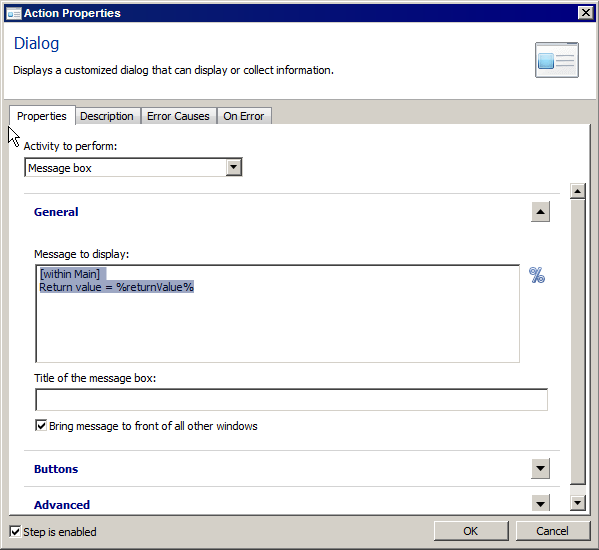Image resolution: width=599 pixels, height=550 pixels.
Task: Select the Properties tab
Action: tap(42, 116)
